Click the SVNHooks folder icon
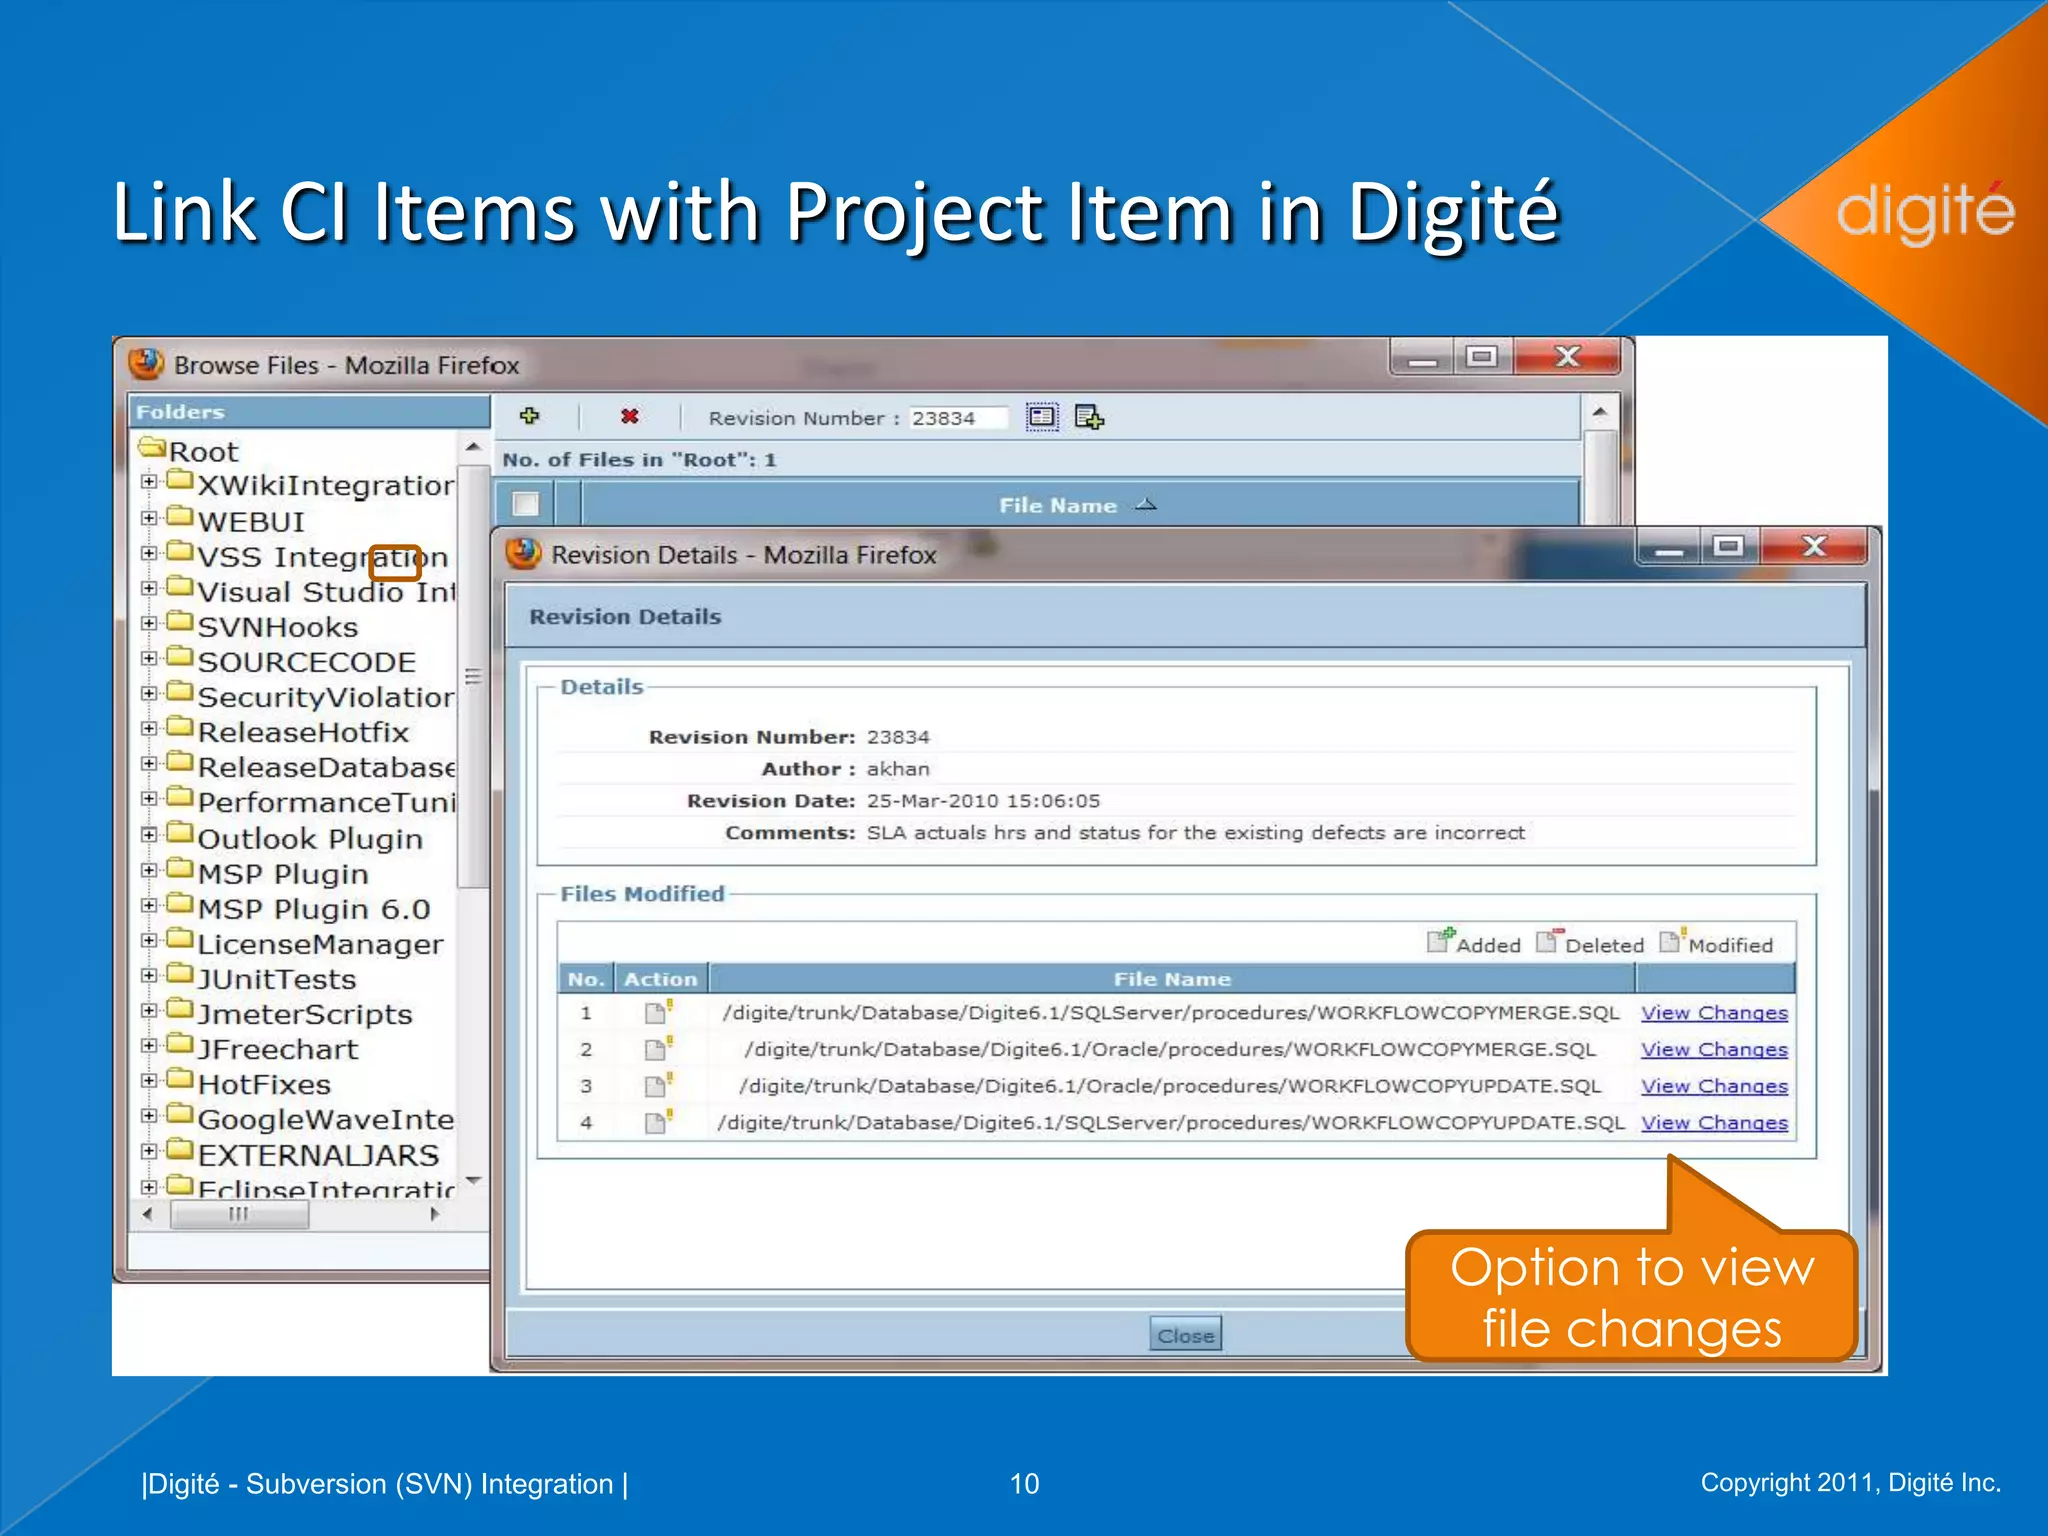Image resolution: width=2048 pixels, height=1536 pixels. coord(180,621)
